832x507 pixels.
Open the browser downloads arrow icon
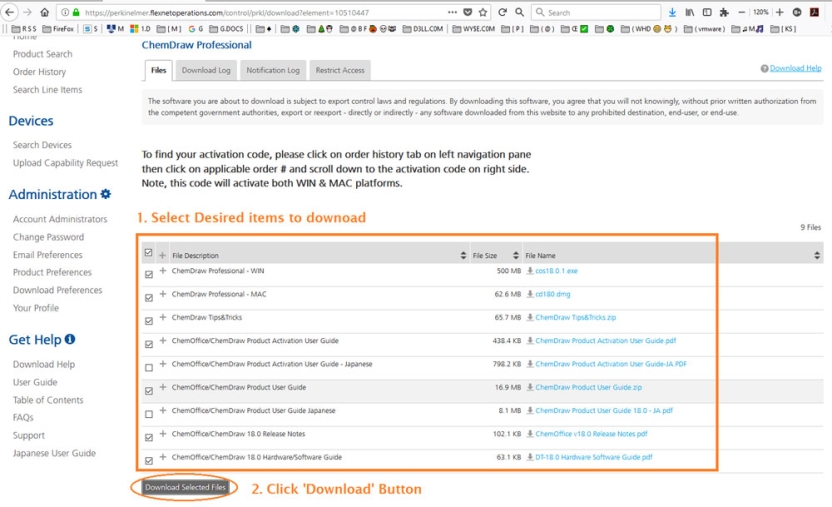672,12
